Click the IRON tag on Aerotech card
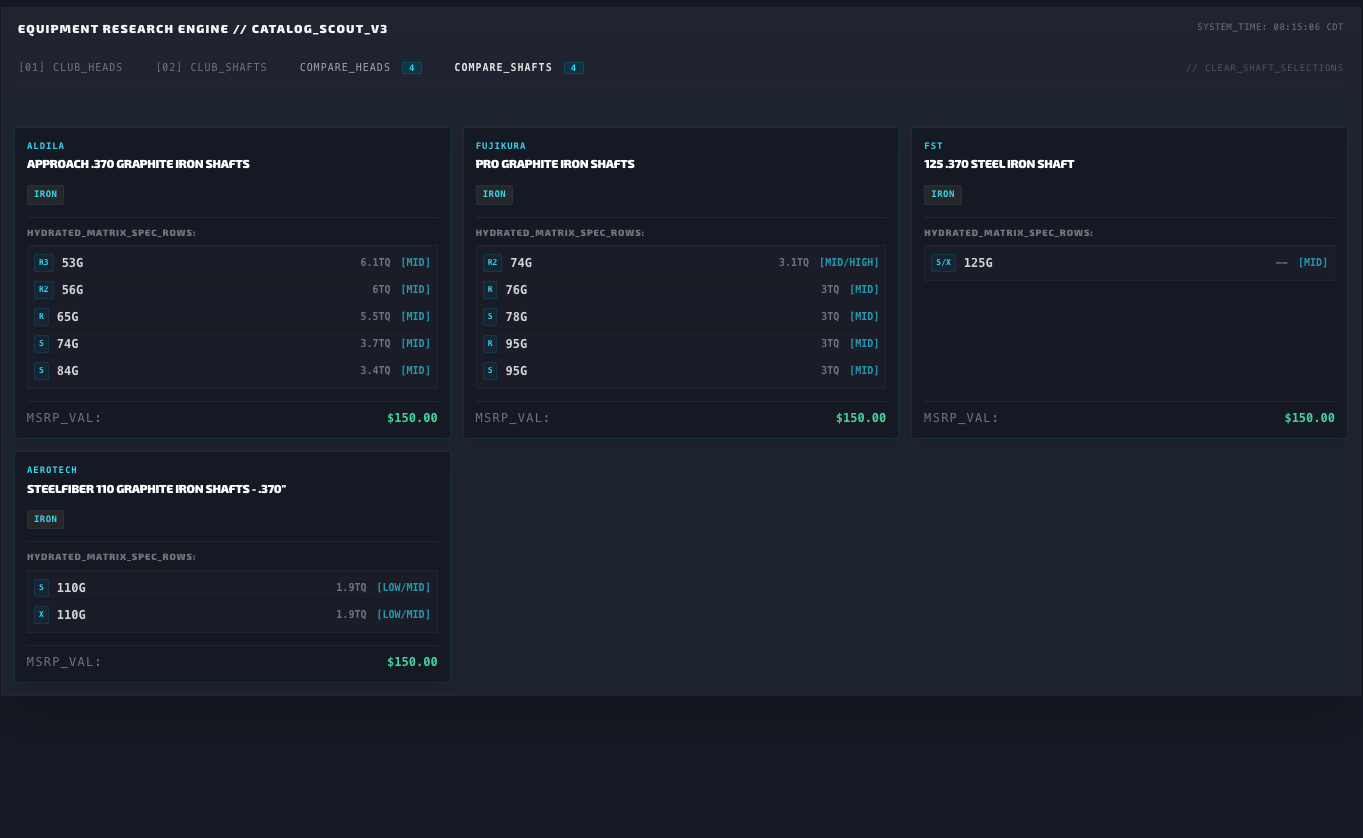This screenshot has height=838, width=1363. click(x=45, y=519)
